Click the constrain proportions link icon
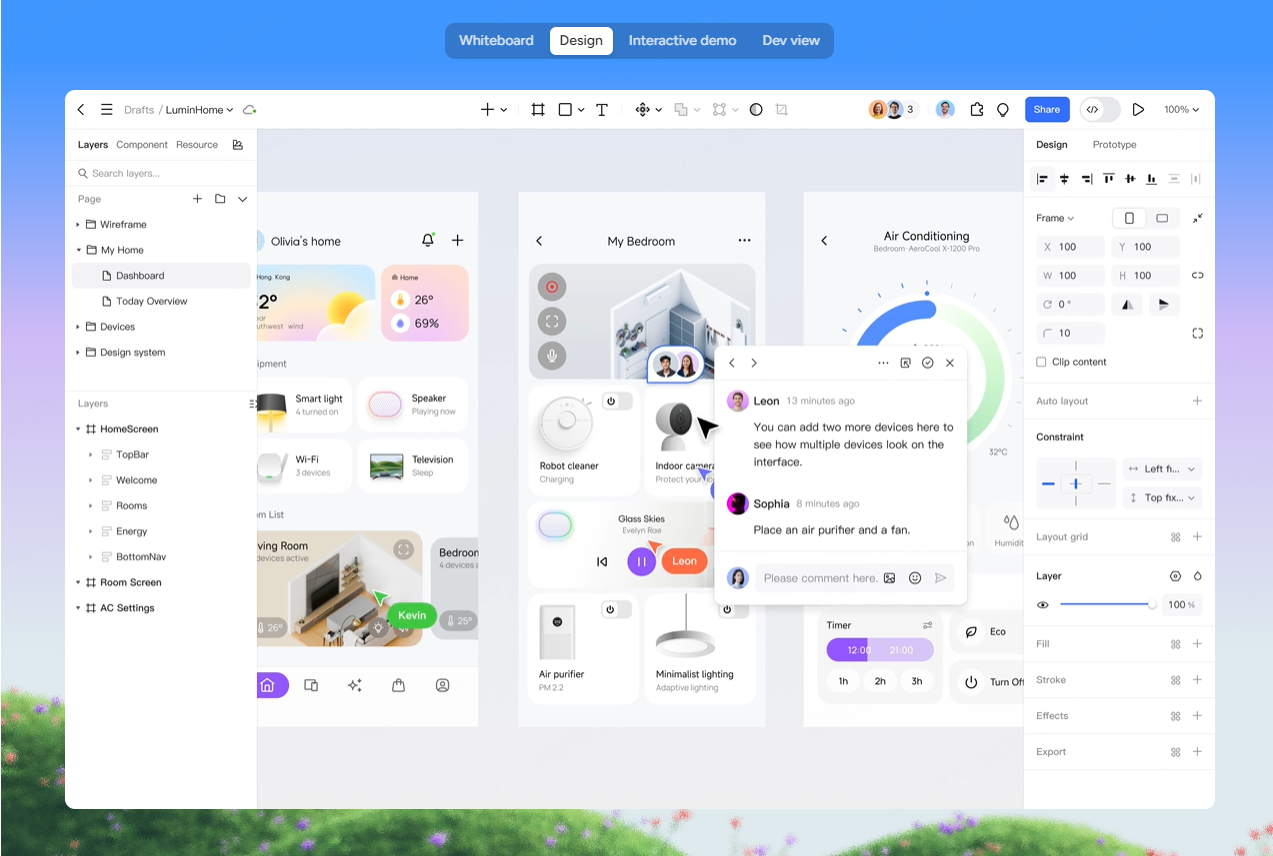Screen dimensions: 1273x856 (x=1198, y=275)
